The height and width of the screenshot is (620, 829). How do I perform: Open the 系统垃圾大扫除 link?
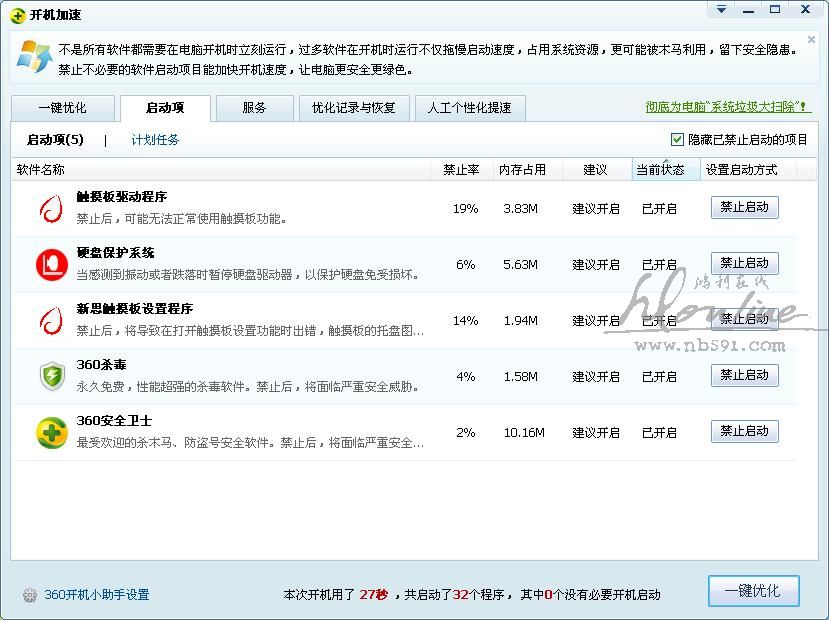(727, 107)
